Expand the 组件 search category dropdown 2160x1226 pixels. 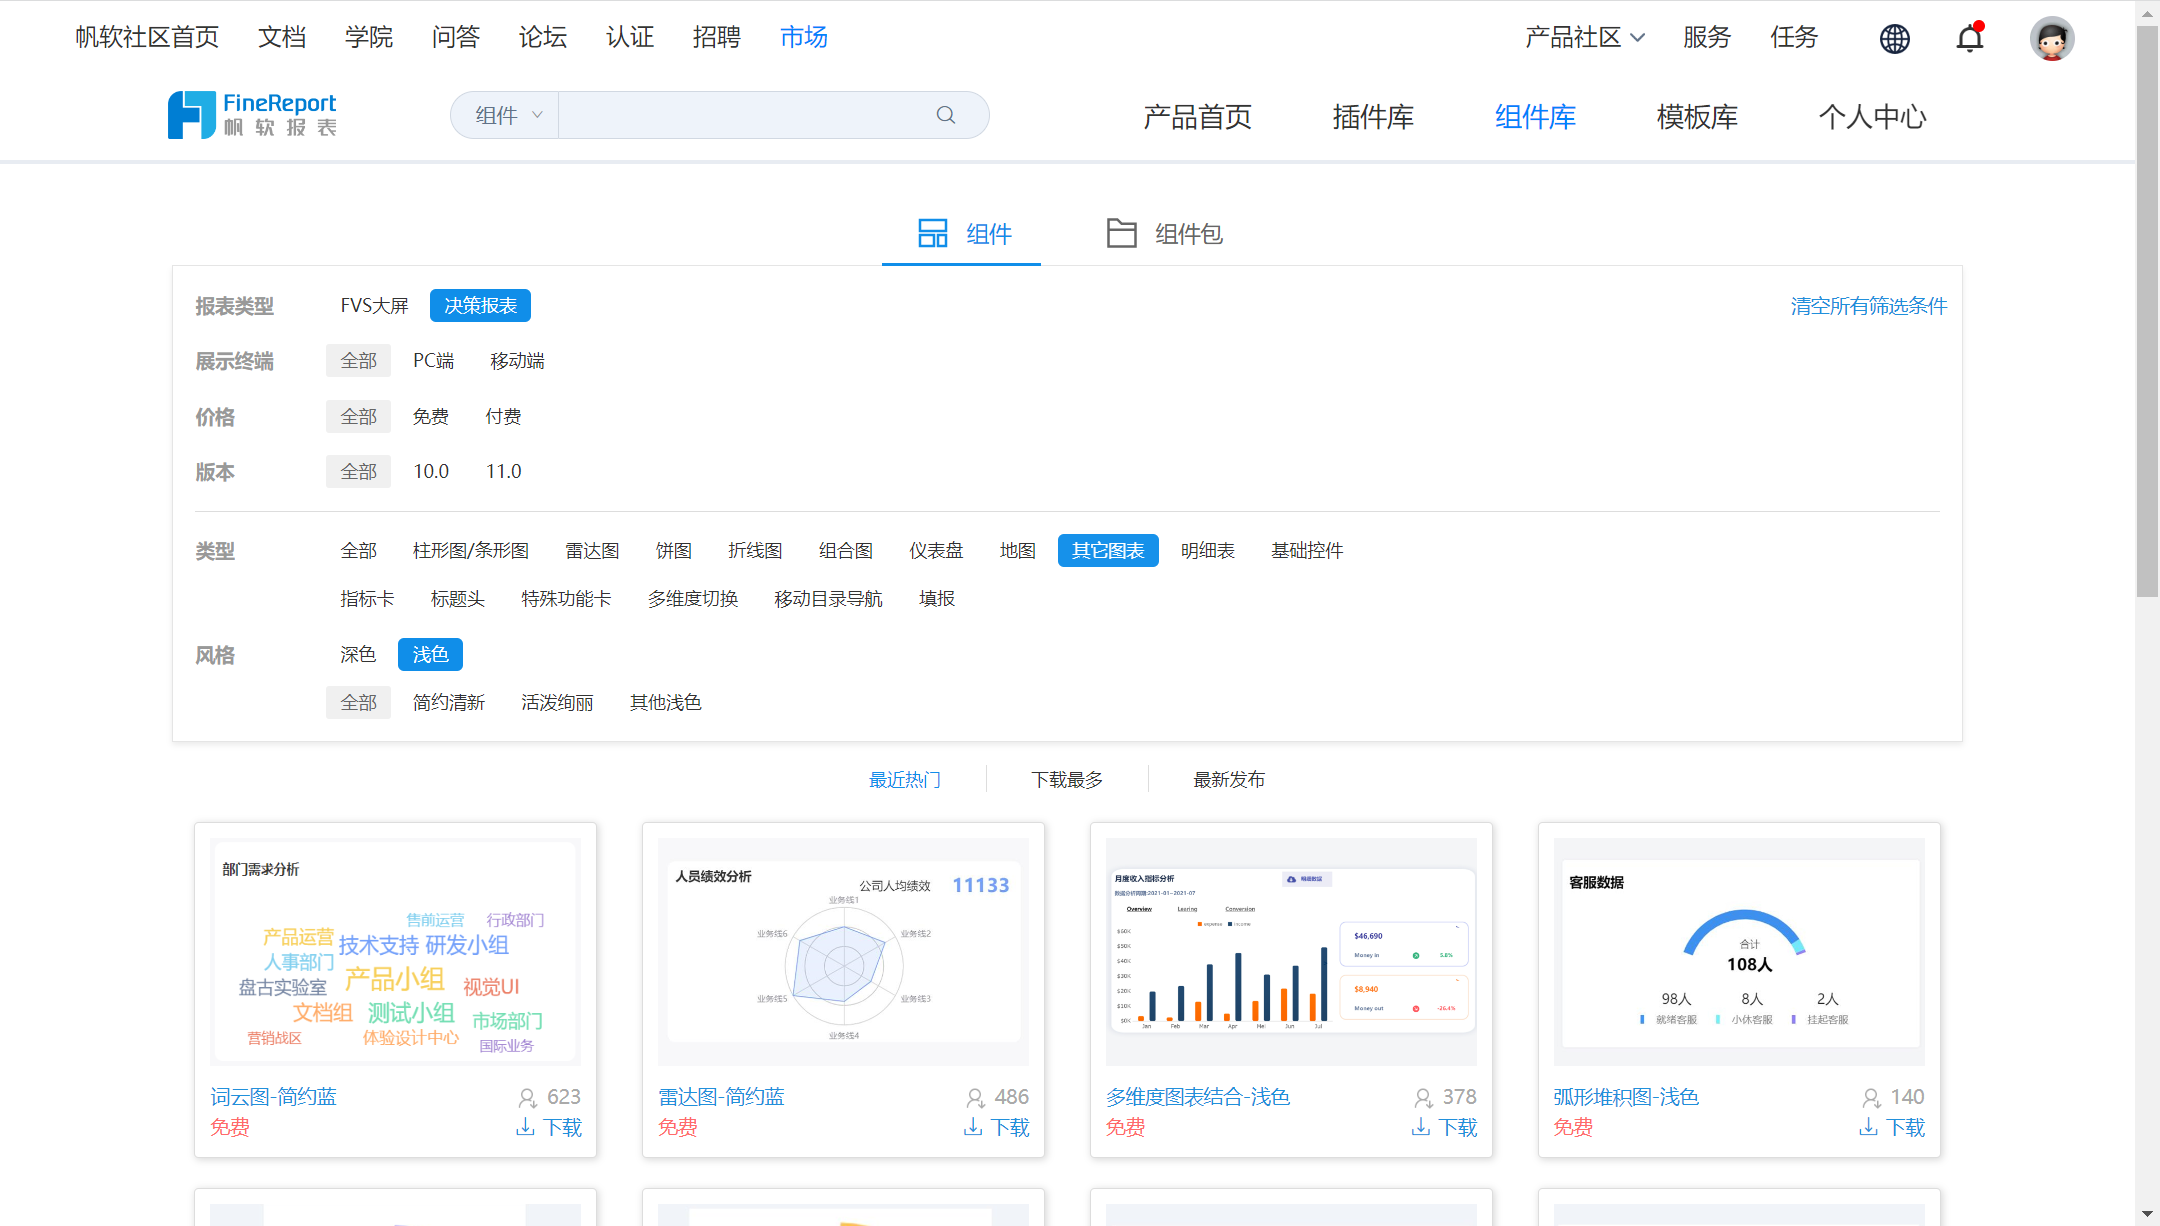tap(507, 115)
